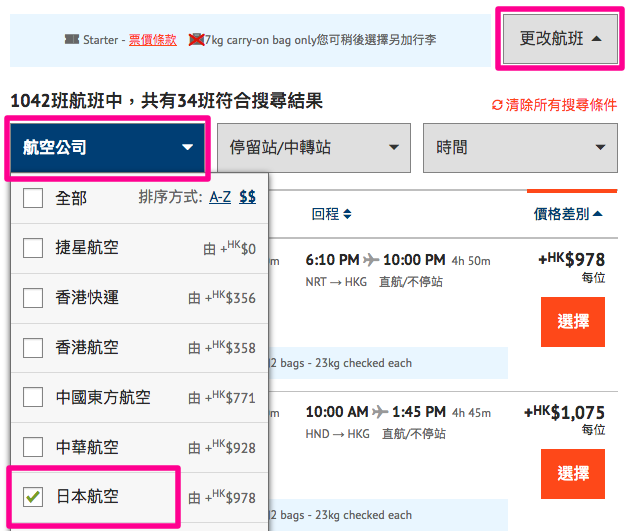
Task: Sort results by 價格差別 price difference
Action: click(568, 214)
